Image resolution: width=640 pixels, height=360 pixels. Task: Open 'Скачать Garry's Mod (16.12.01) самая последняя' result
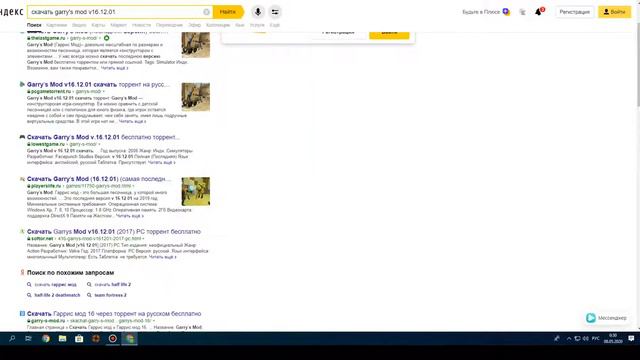(99, 179)
